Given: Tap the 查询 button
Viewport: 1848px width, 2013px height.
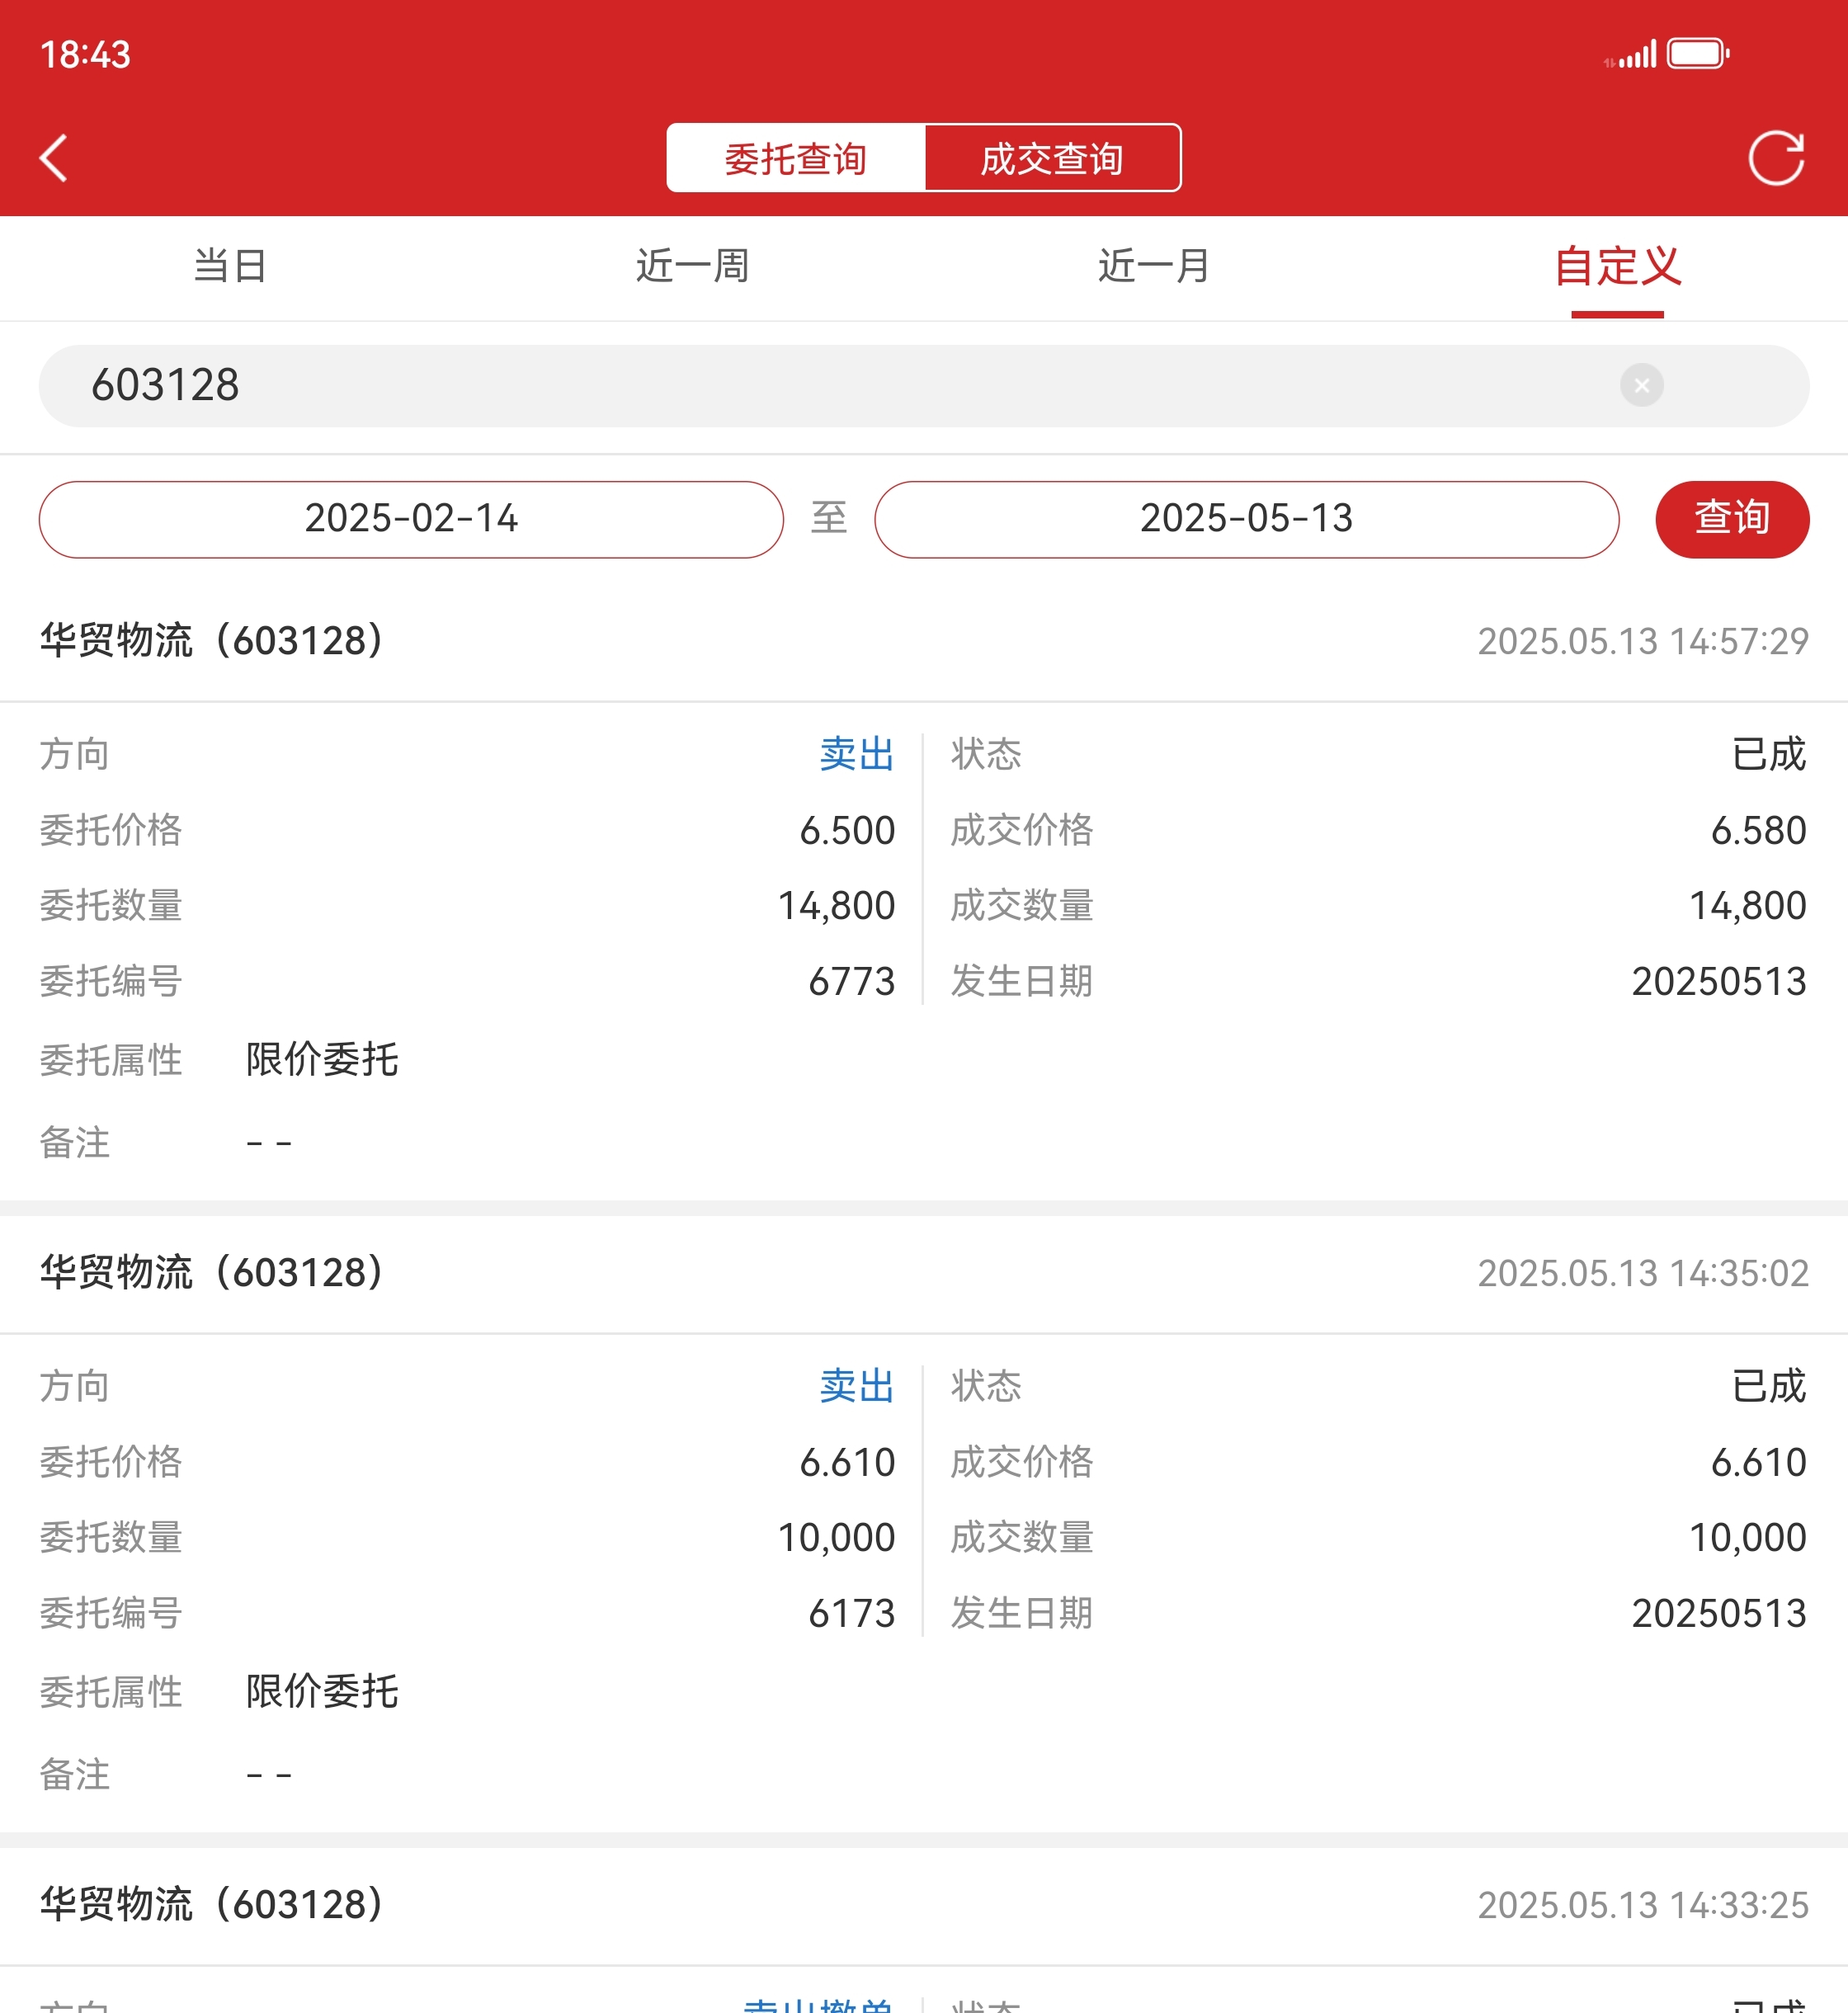Looking at the screenshot, I should coord(1732,519).
